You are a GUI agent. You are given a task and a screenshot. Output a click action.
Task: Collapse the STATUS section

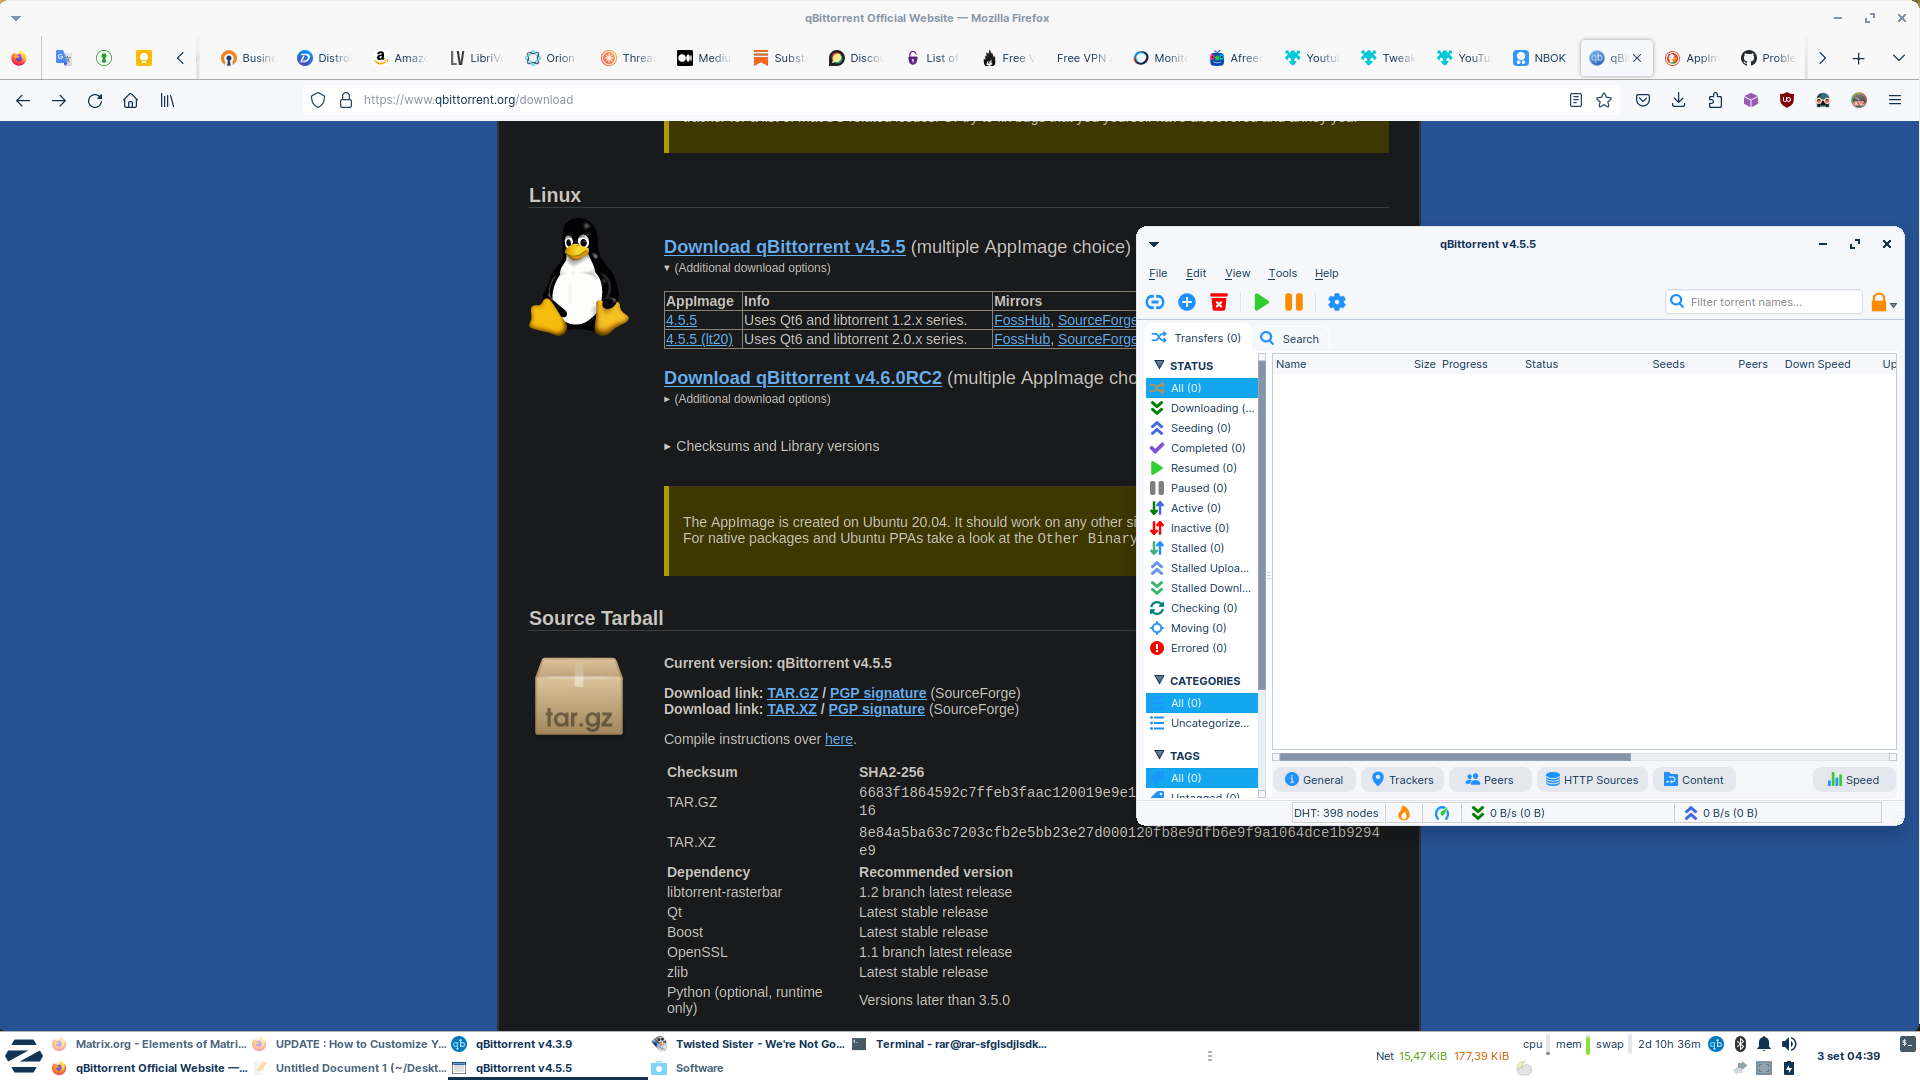click(x=1160, y=366)
